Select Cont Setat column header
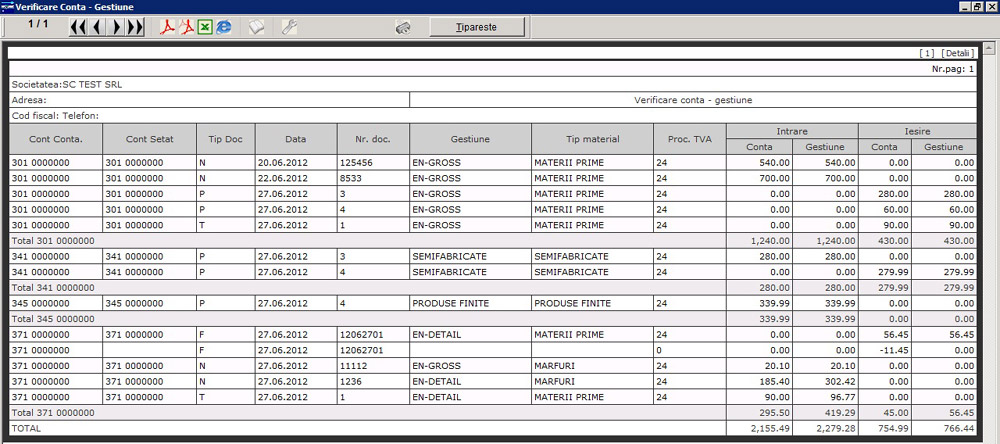The height and width of the screenshot is (444, 1000). 150,139
